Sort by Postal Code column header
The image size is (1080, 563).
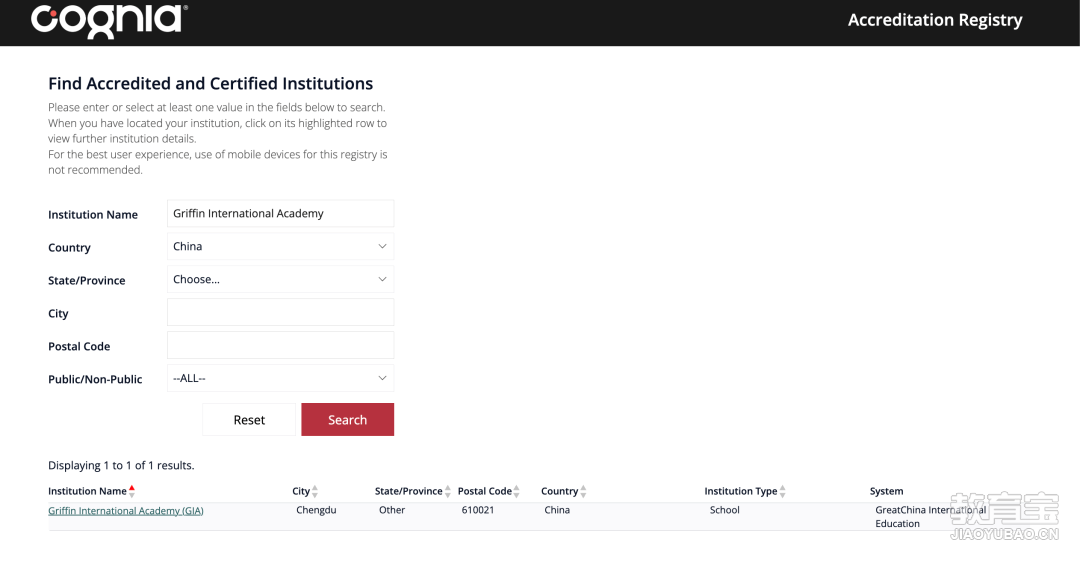tap(489, 491)
